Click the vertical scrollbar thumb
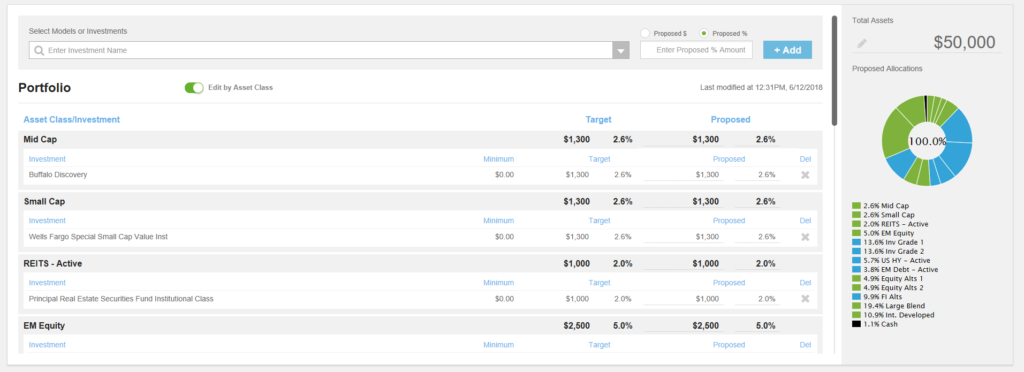This screenshot has width=1024, height=372. pos(834,70)
